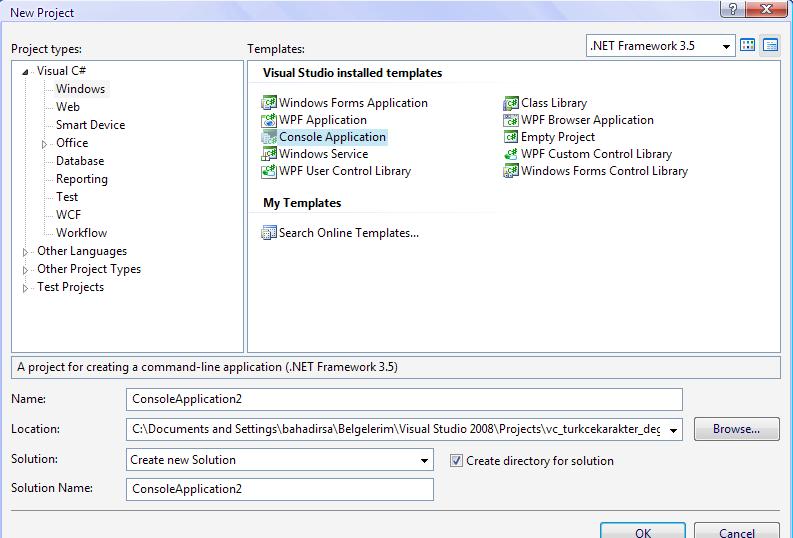Select Visual C# in project types
The width and height of the screenshot is (793, 538).
[61, 71]
